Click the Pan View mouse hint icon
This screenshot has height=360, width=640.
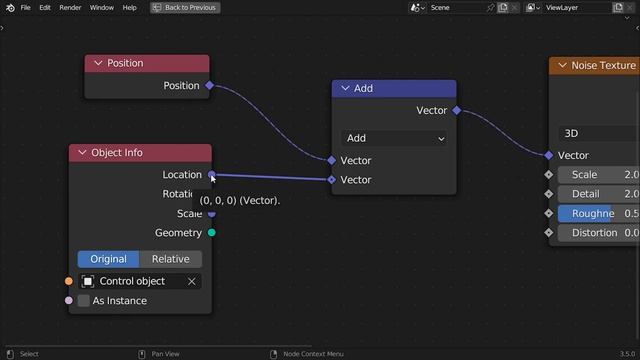point(142,354)
